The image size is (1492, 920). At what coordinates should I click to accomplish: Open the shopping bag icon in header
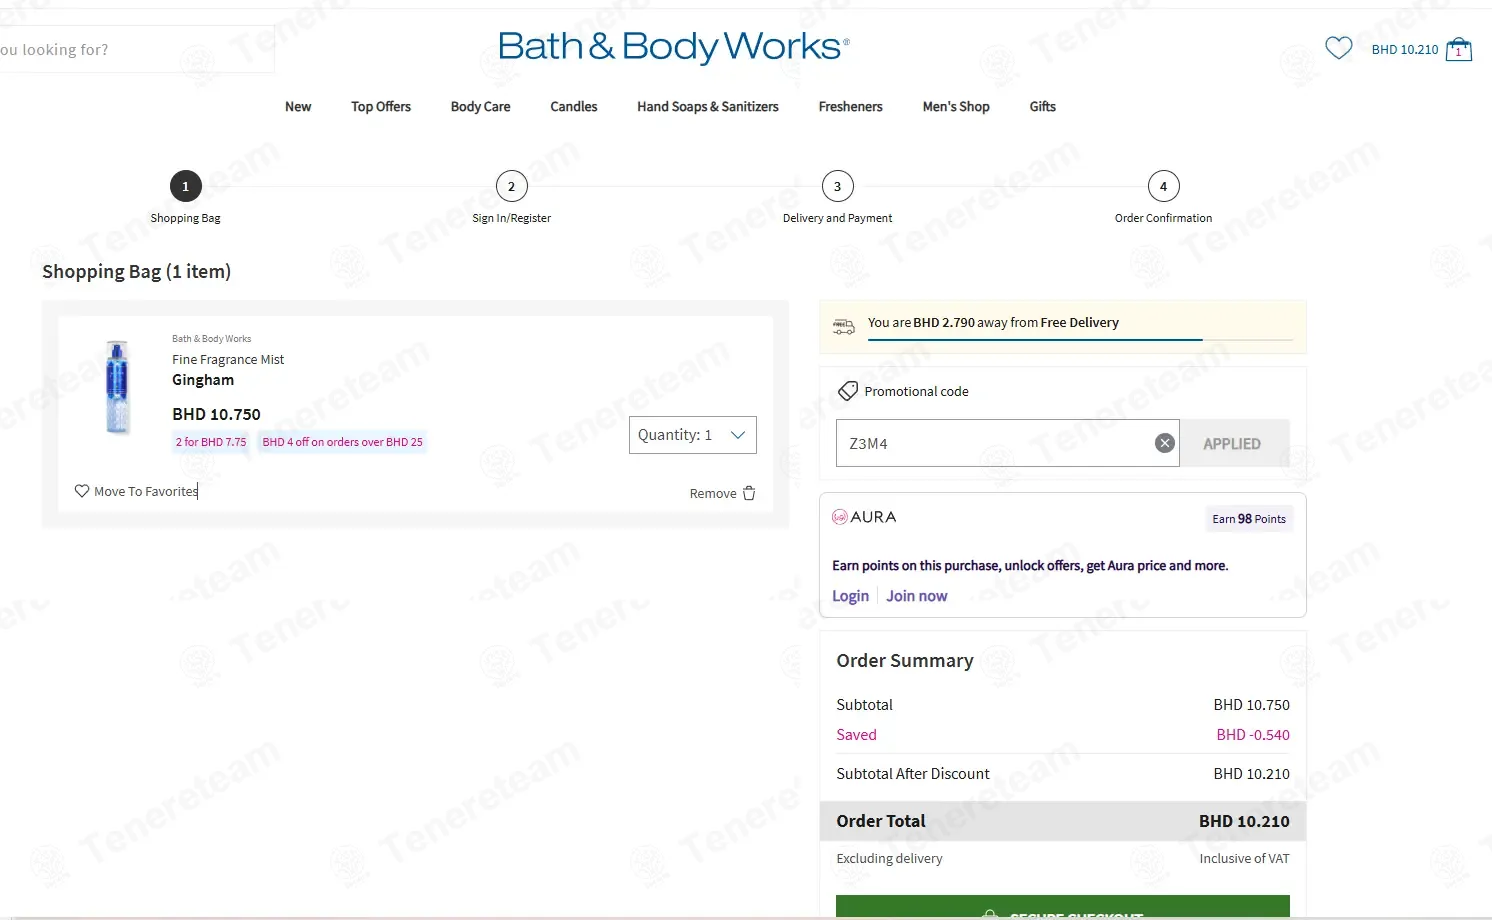[1459, 49]
